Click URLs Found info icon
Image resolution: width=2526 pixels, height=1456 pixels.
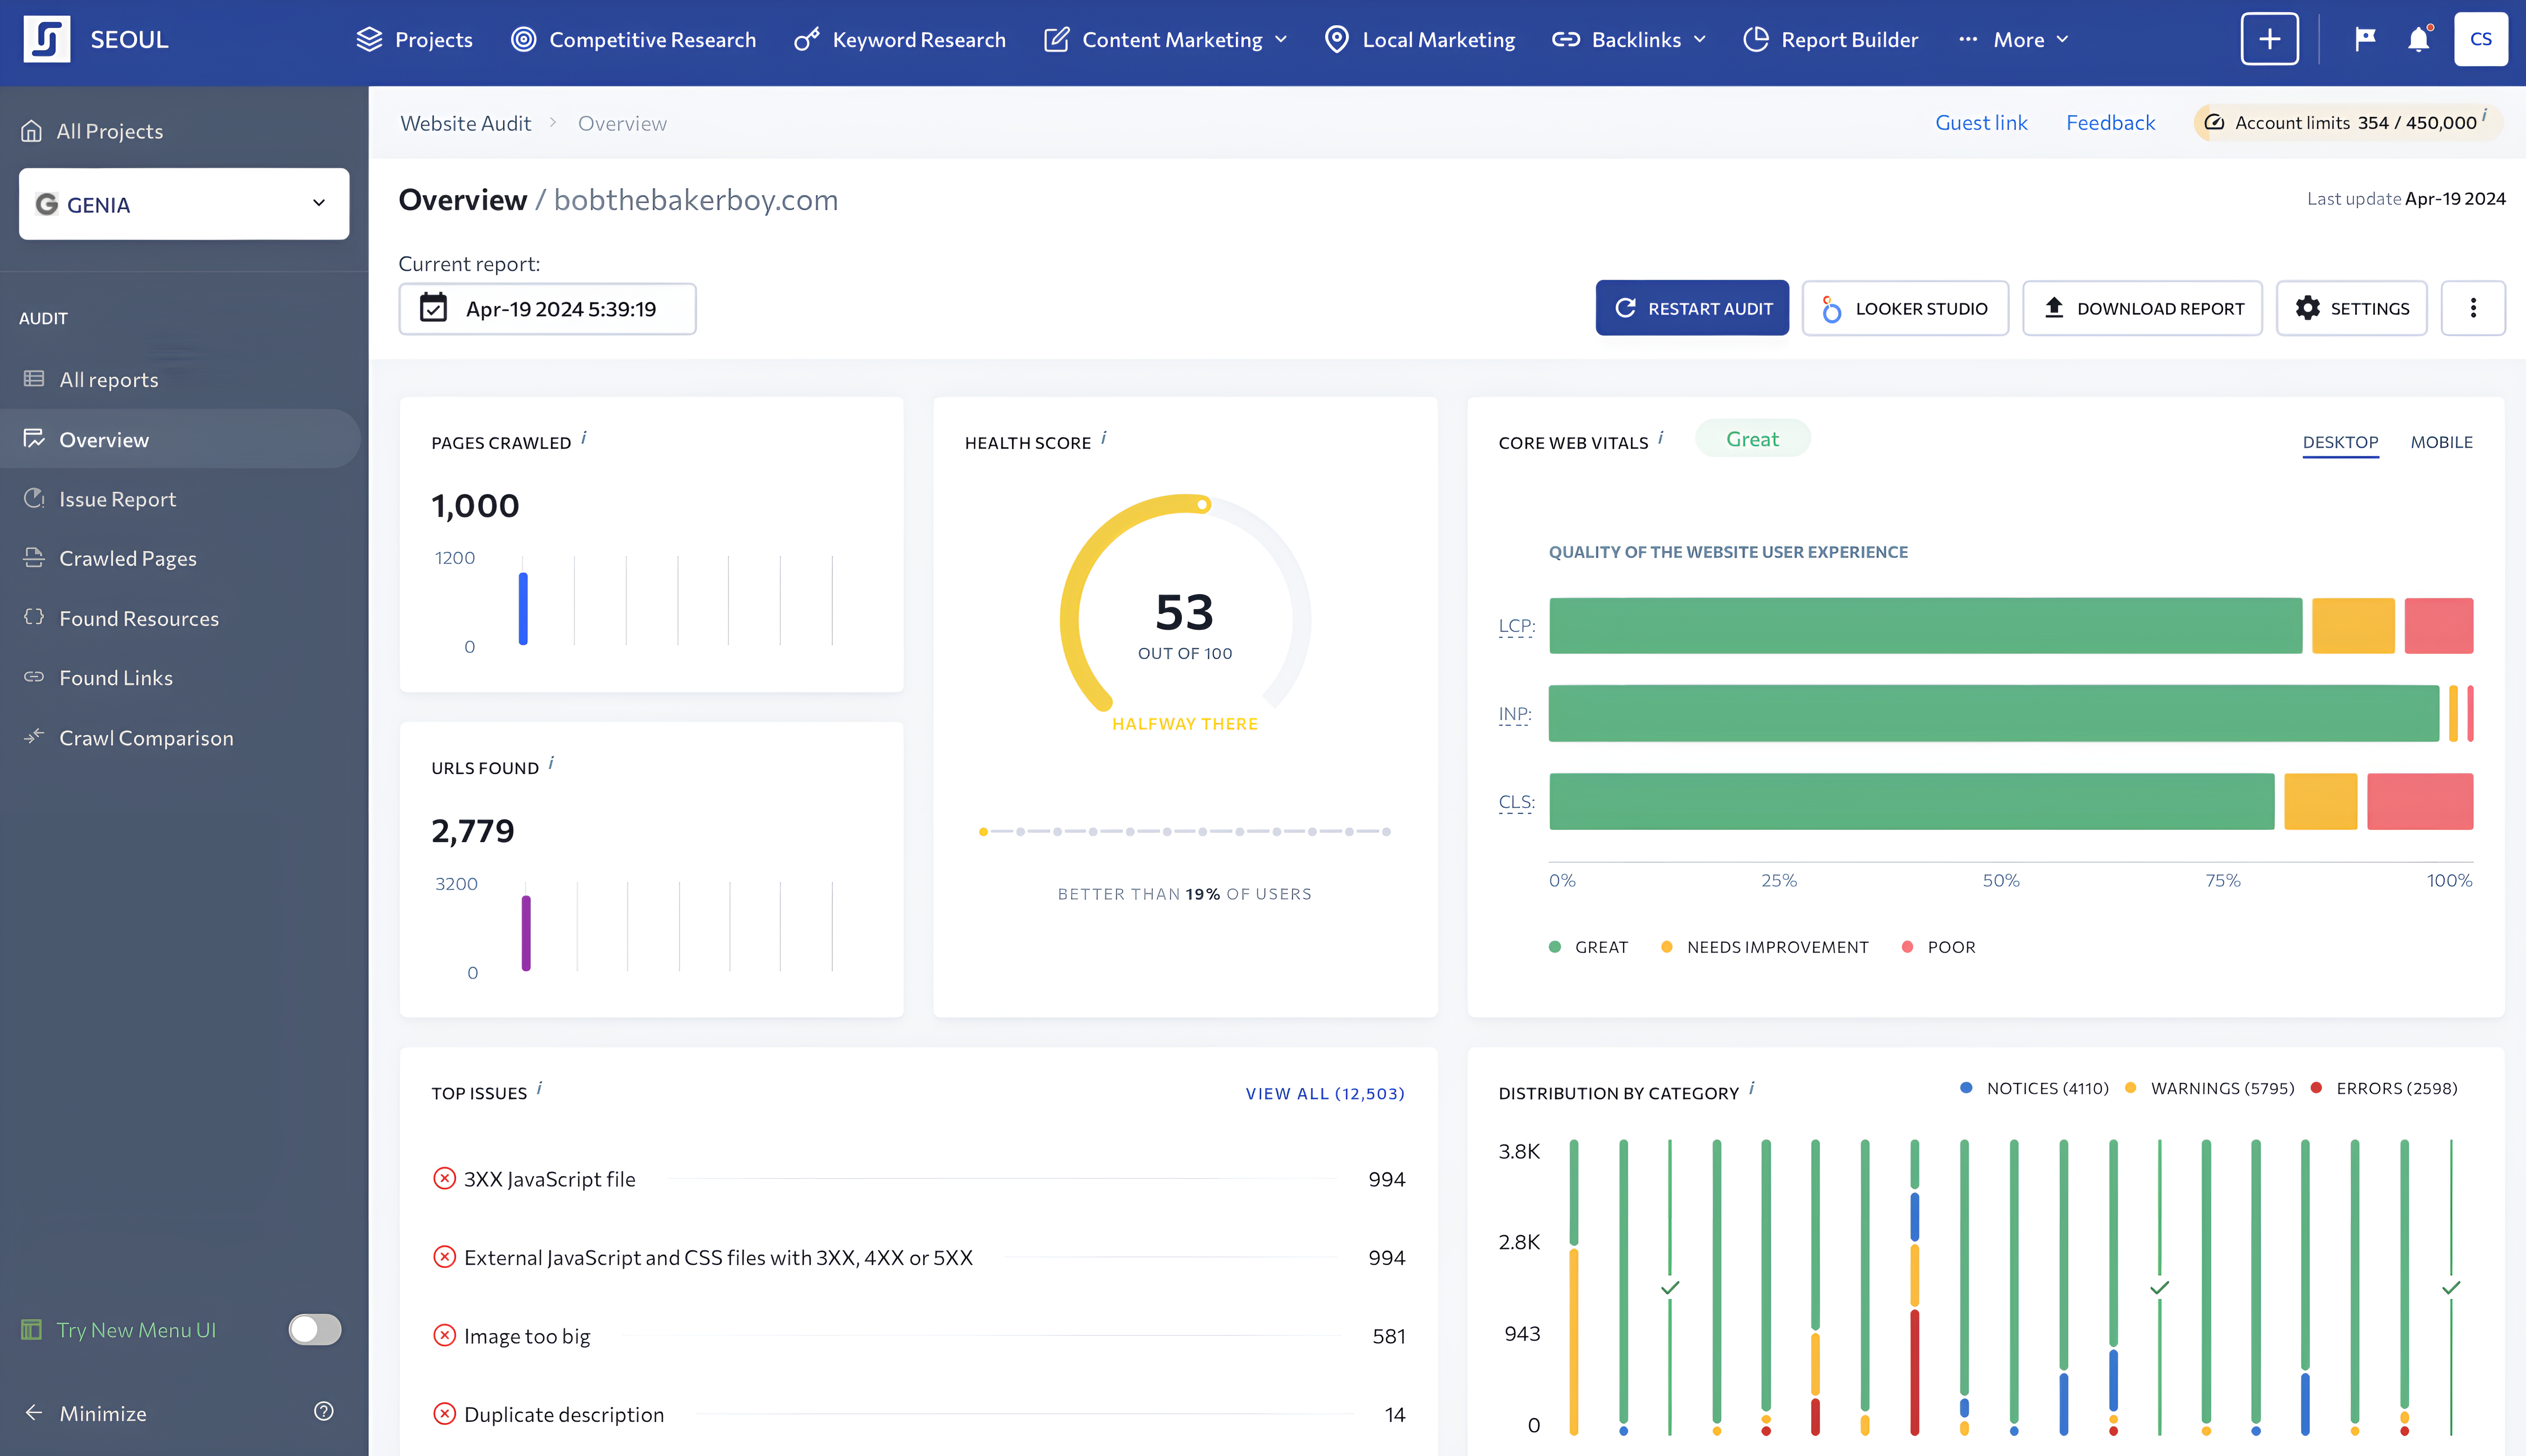(x=551, y=763)
